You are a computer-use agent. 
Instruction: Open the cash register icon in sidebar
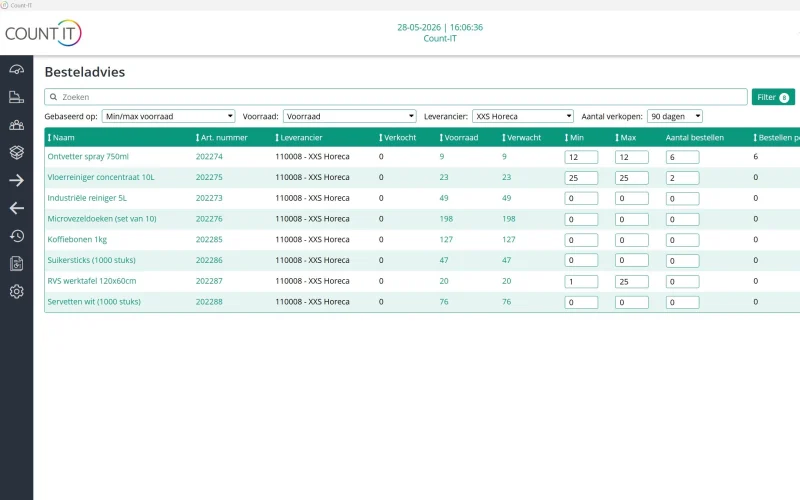coord(16,97)
